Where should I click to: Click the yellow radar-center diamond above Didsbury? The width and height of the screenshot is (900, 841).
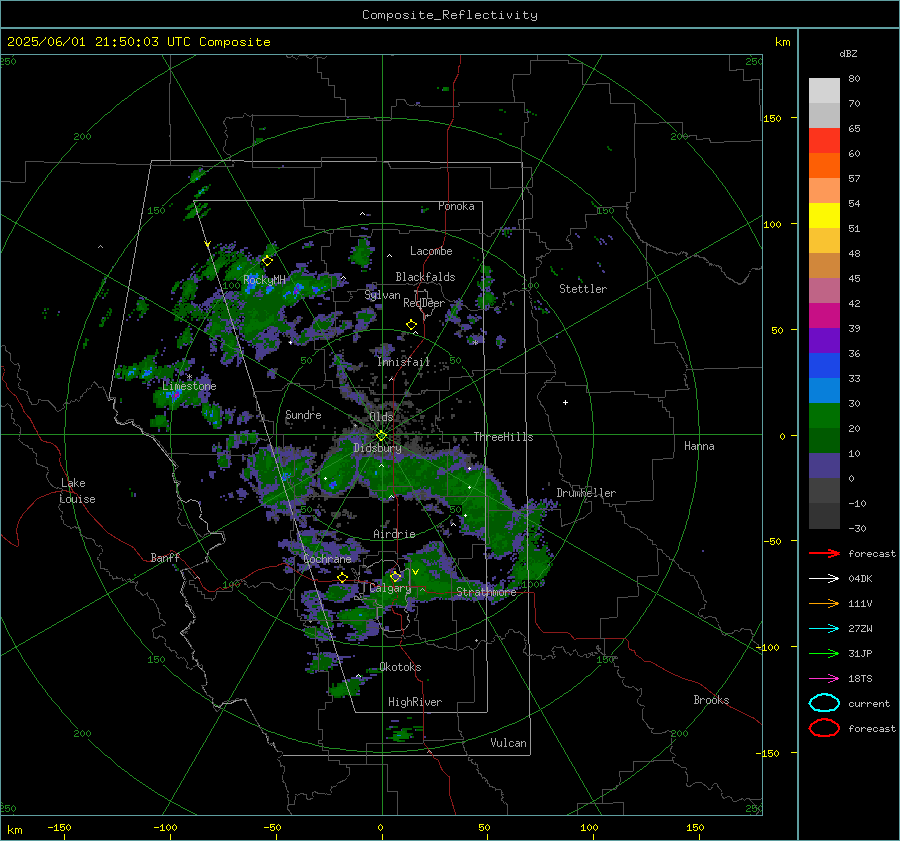tap(381, 436)
